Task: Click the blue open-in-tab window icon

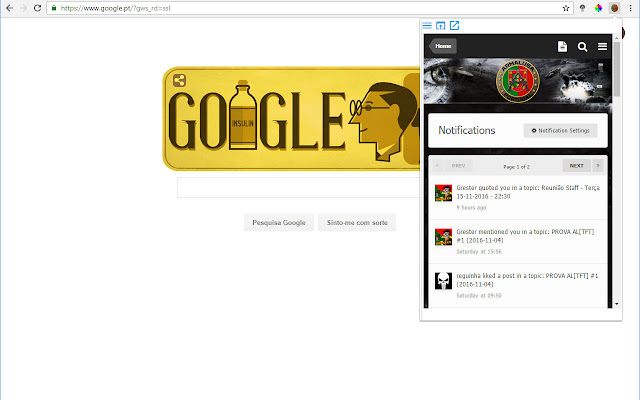Action: tap(440, 26)
